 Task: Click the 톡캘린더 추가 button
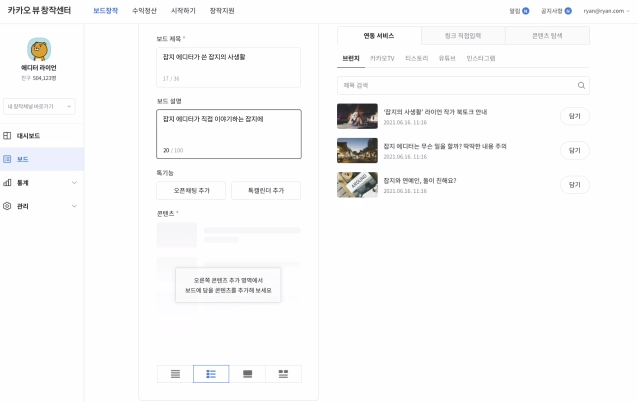[266, 190]
